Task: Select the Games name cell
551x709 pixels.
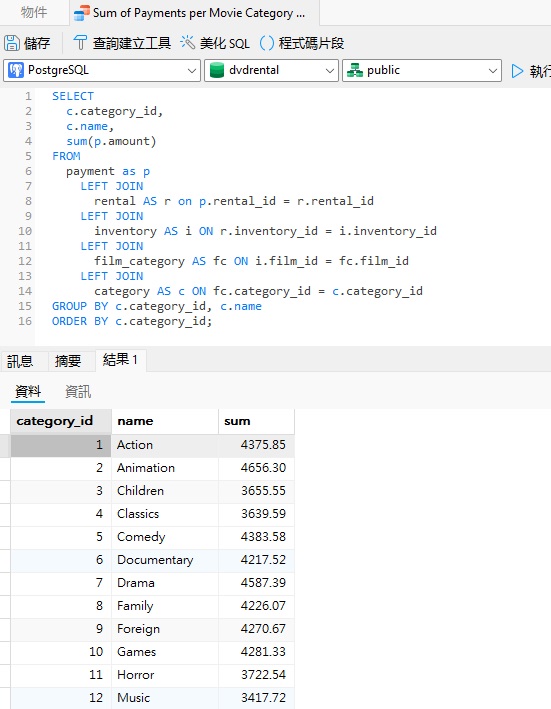Action: [x=165, y=652]
